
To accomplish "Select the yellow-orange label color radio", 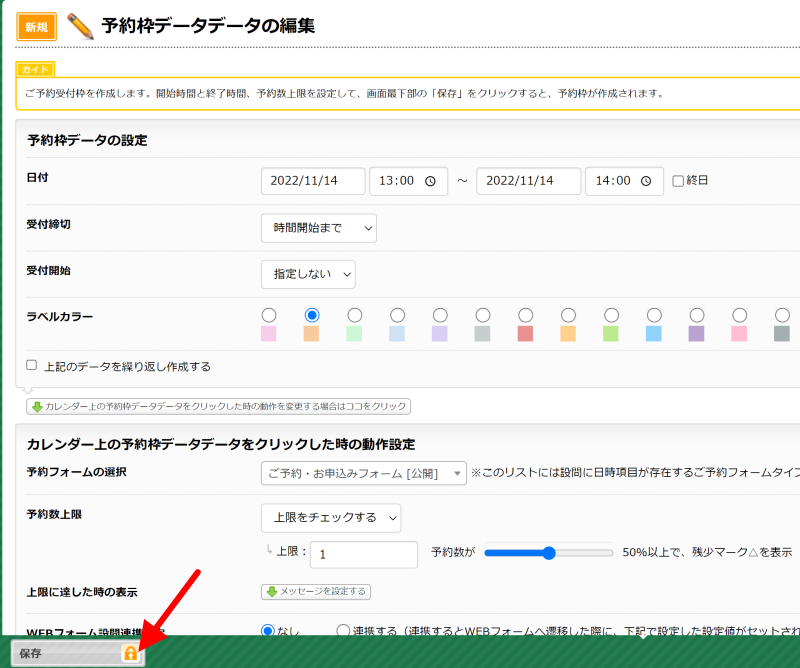I will click(x=568, y=315).
